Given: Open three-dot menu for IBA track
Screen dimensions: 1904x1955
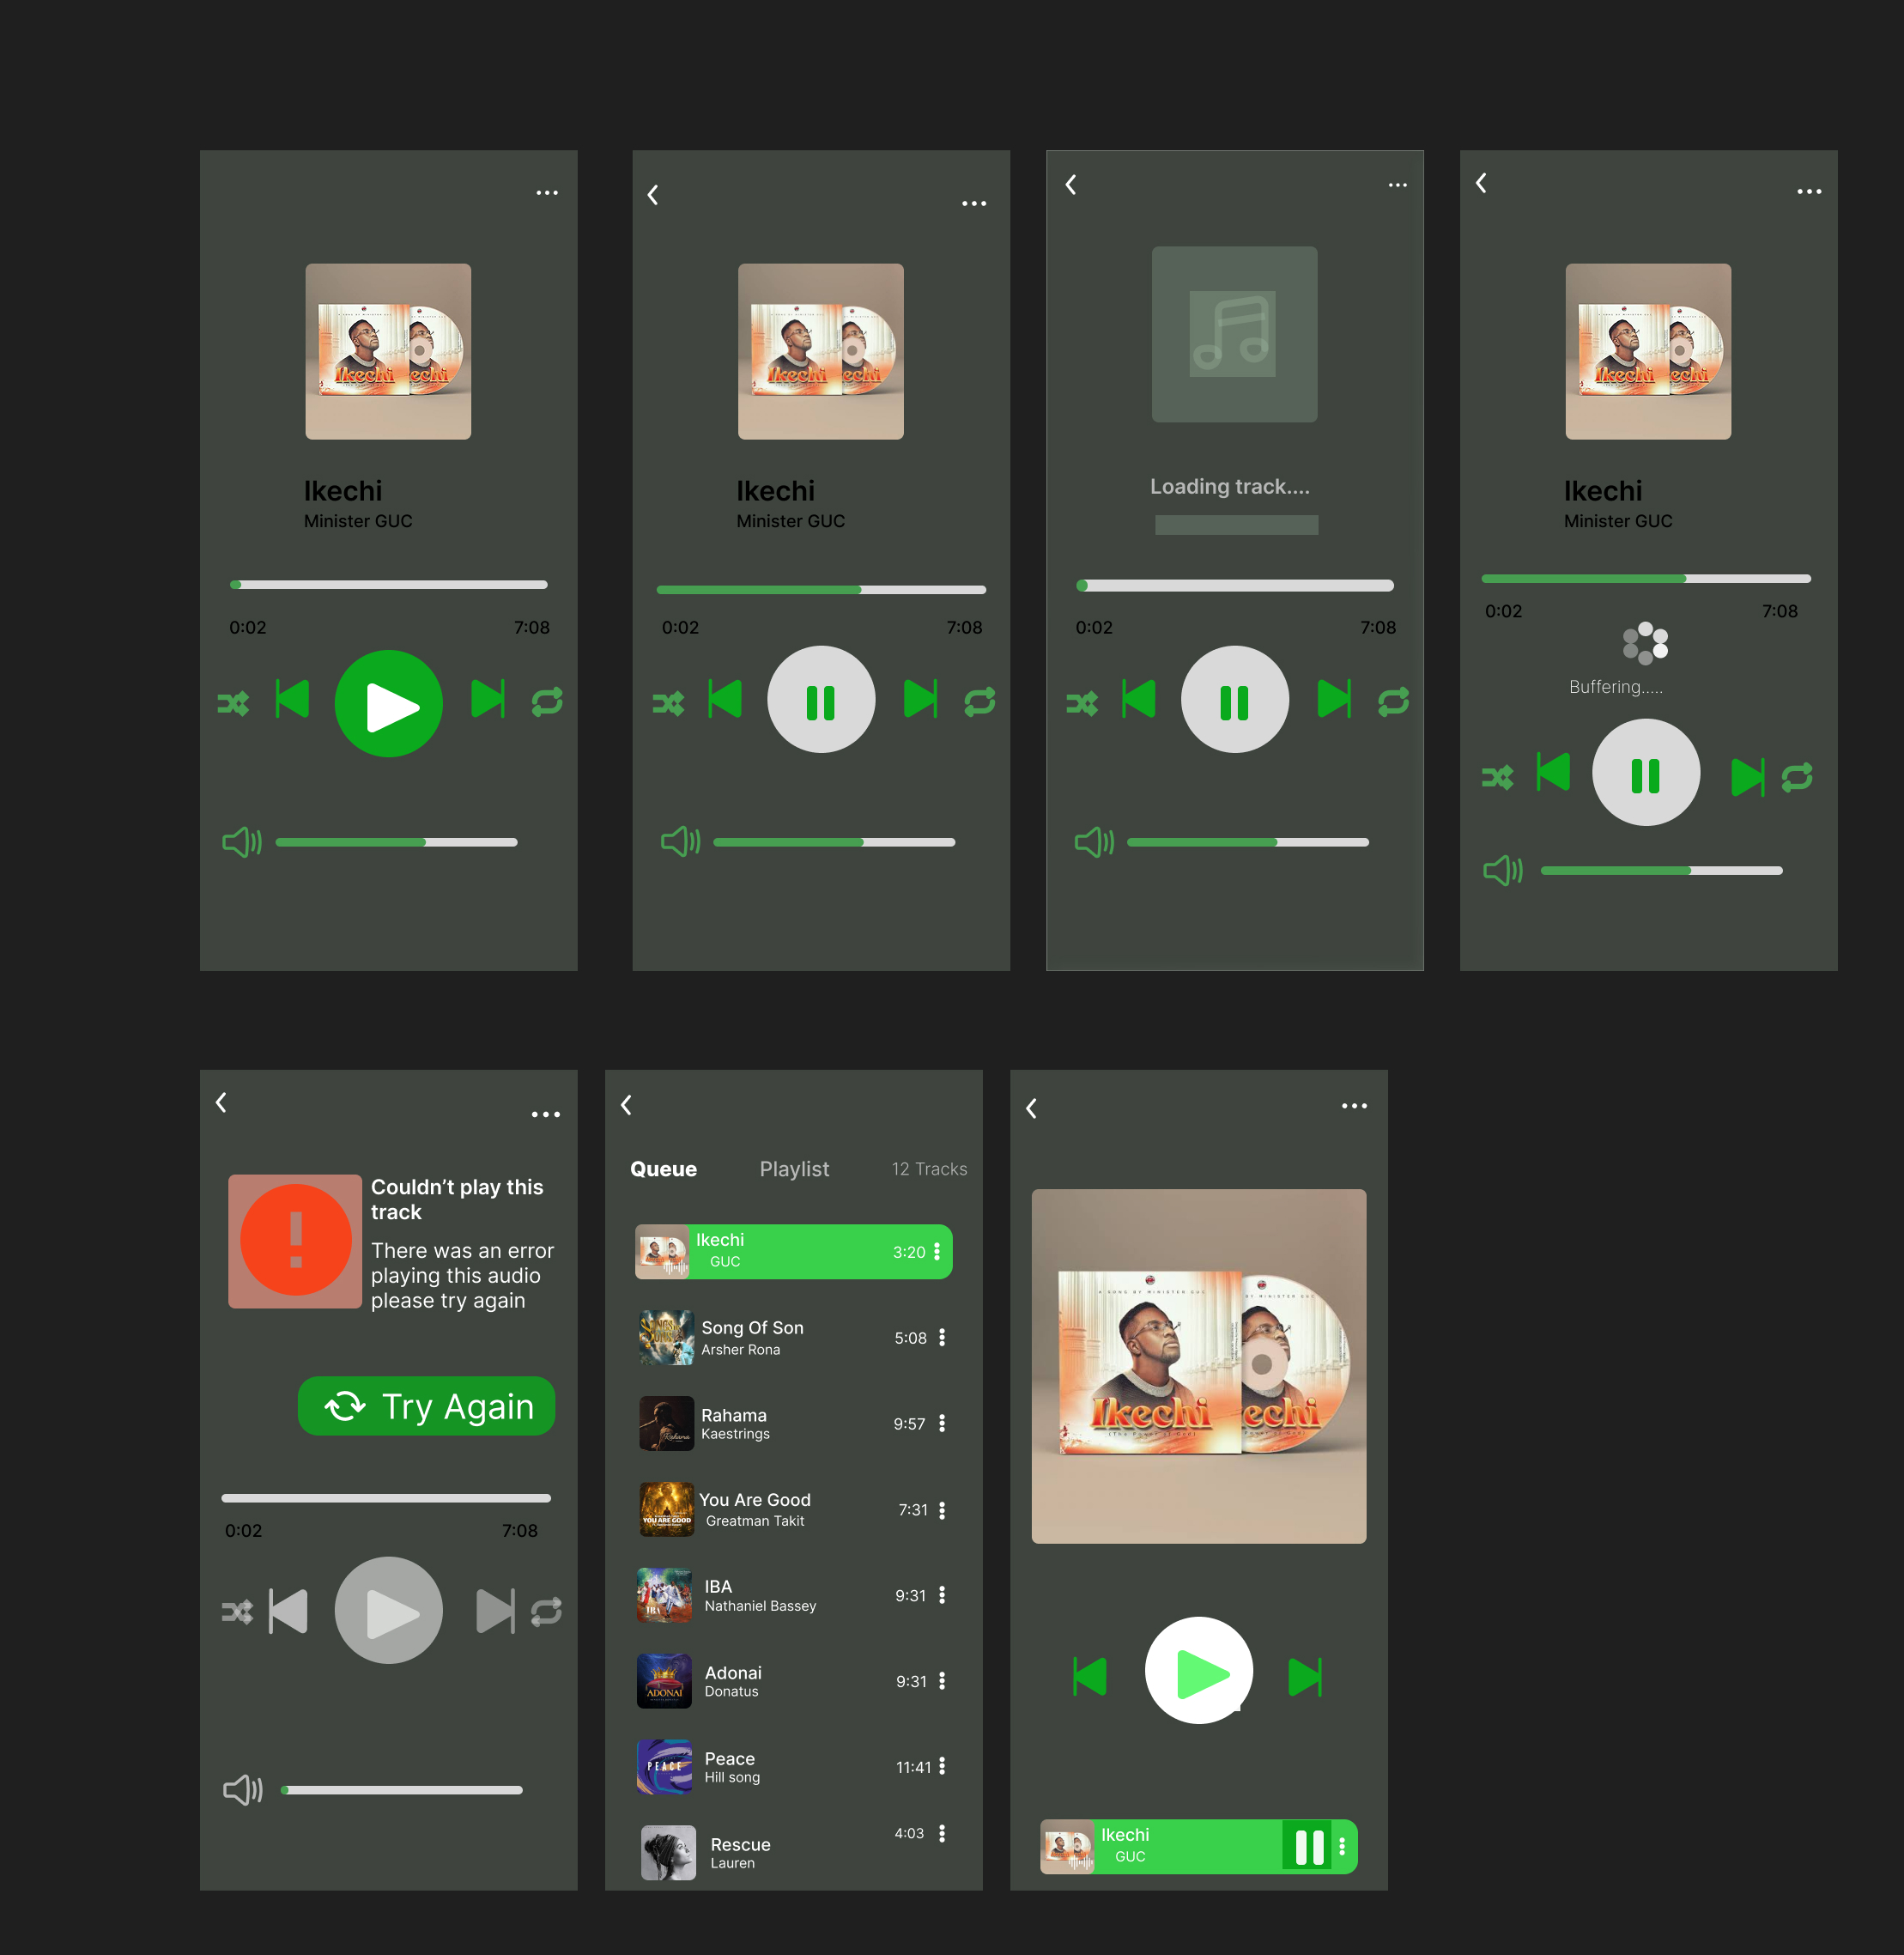Looking at the screenshot, I should click(942, 1595).
